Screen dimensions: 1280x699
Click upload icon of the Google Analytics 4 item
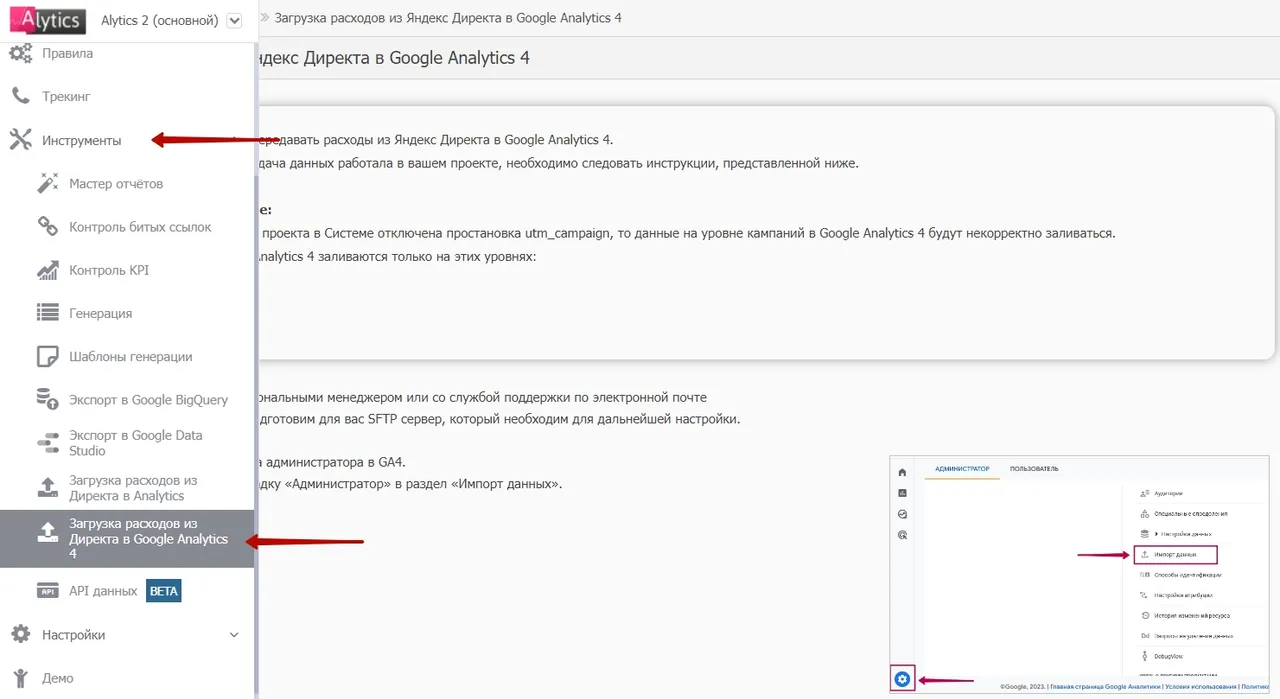pos(47,532)
